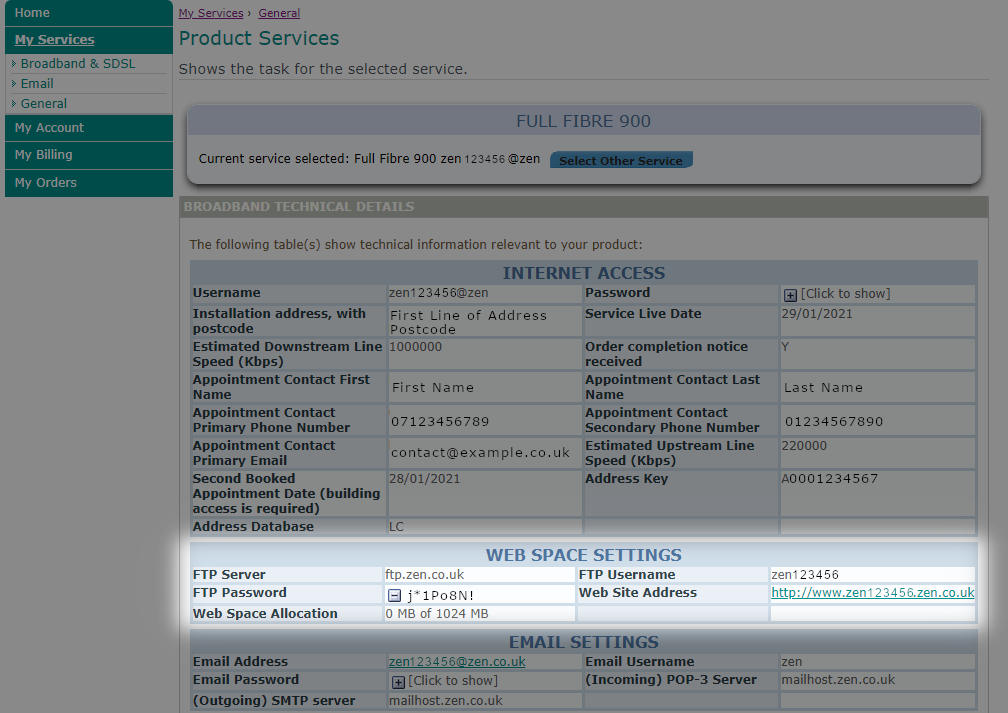Click Service Live Date 29/01/2021

point(817,314)
